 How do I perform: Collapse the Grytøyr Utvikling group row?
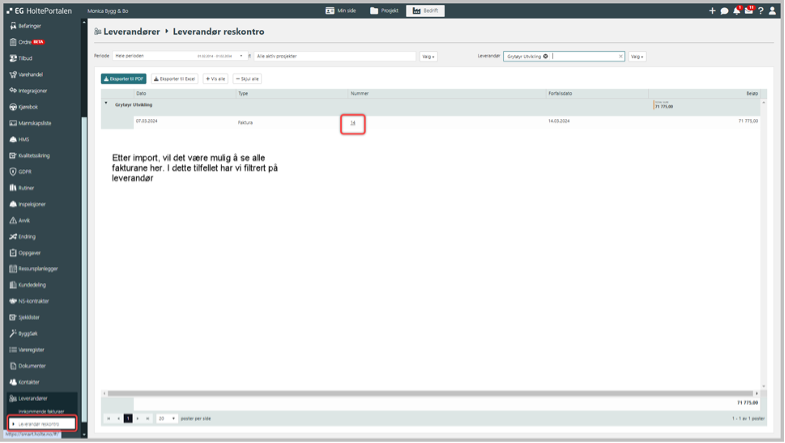click(x=106, y=103)
